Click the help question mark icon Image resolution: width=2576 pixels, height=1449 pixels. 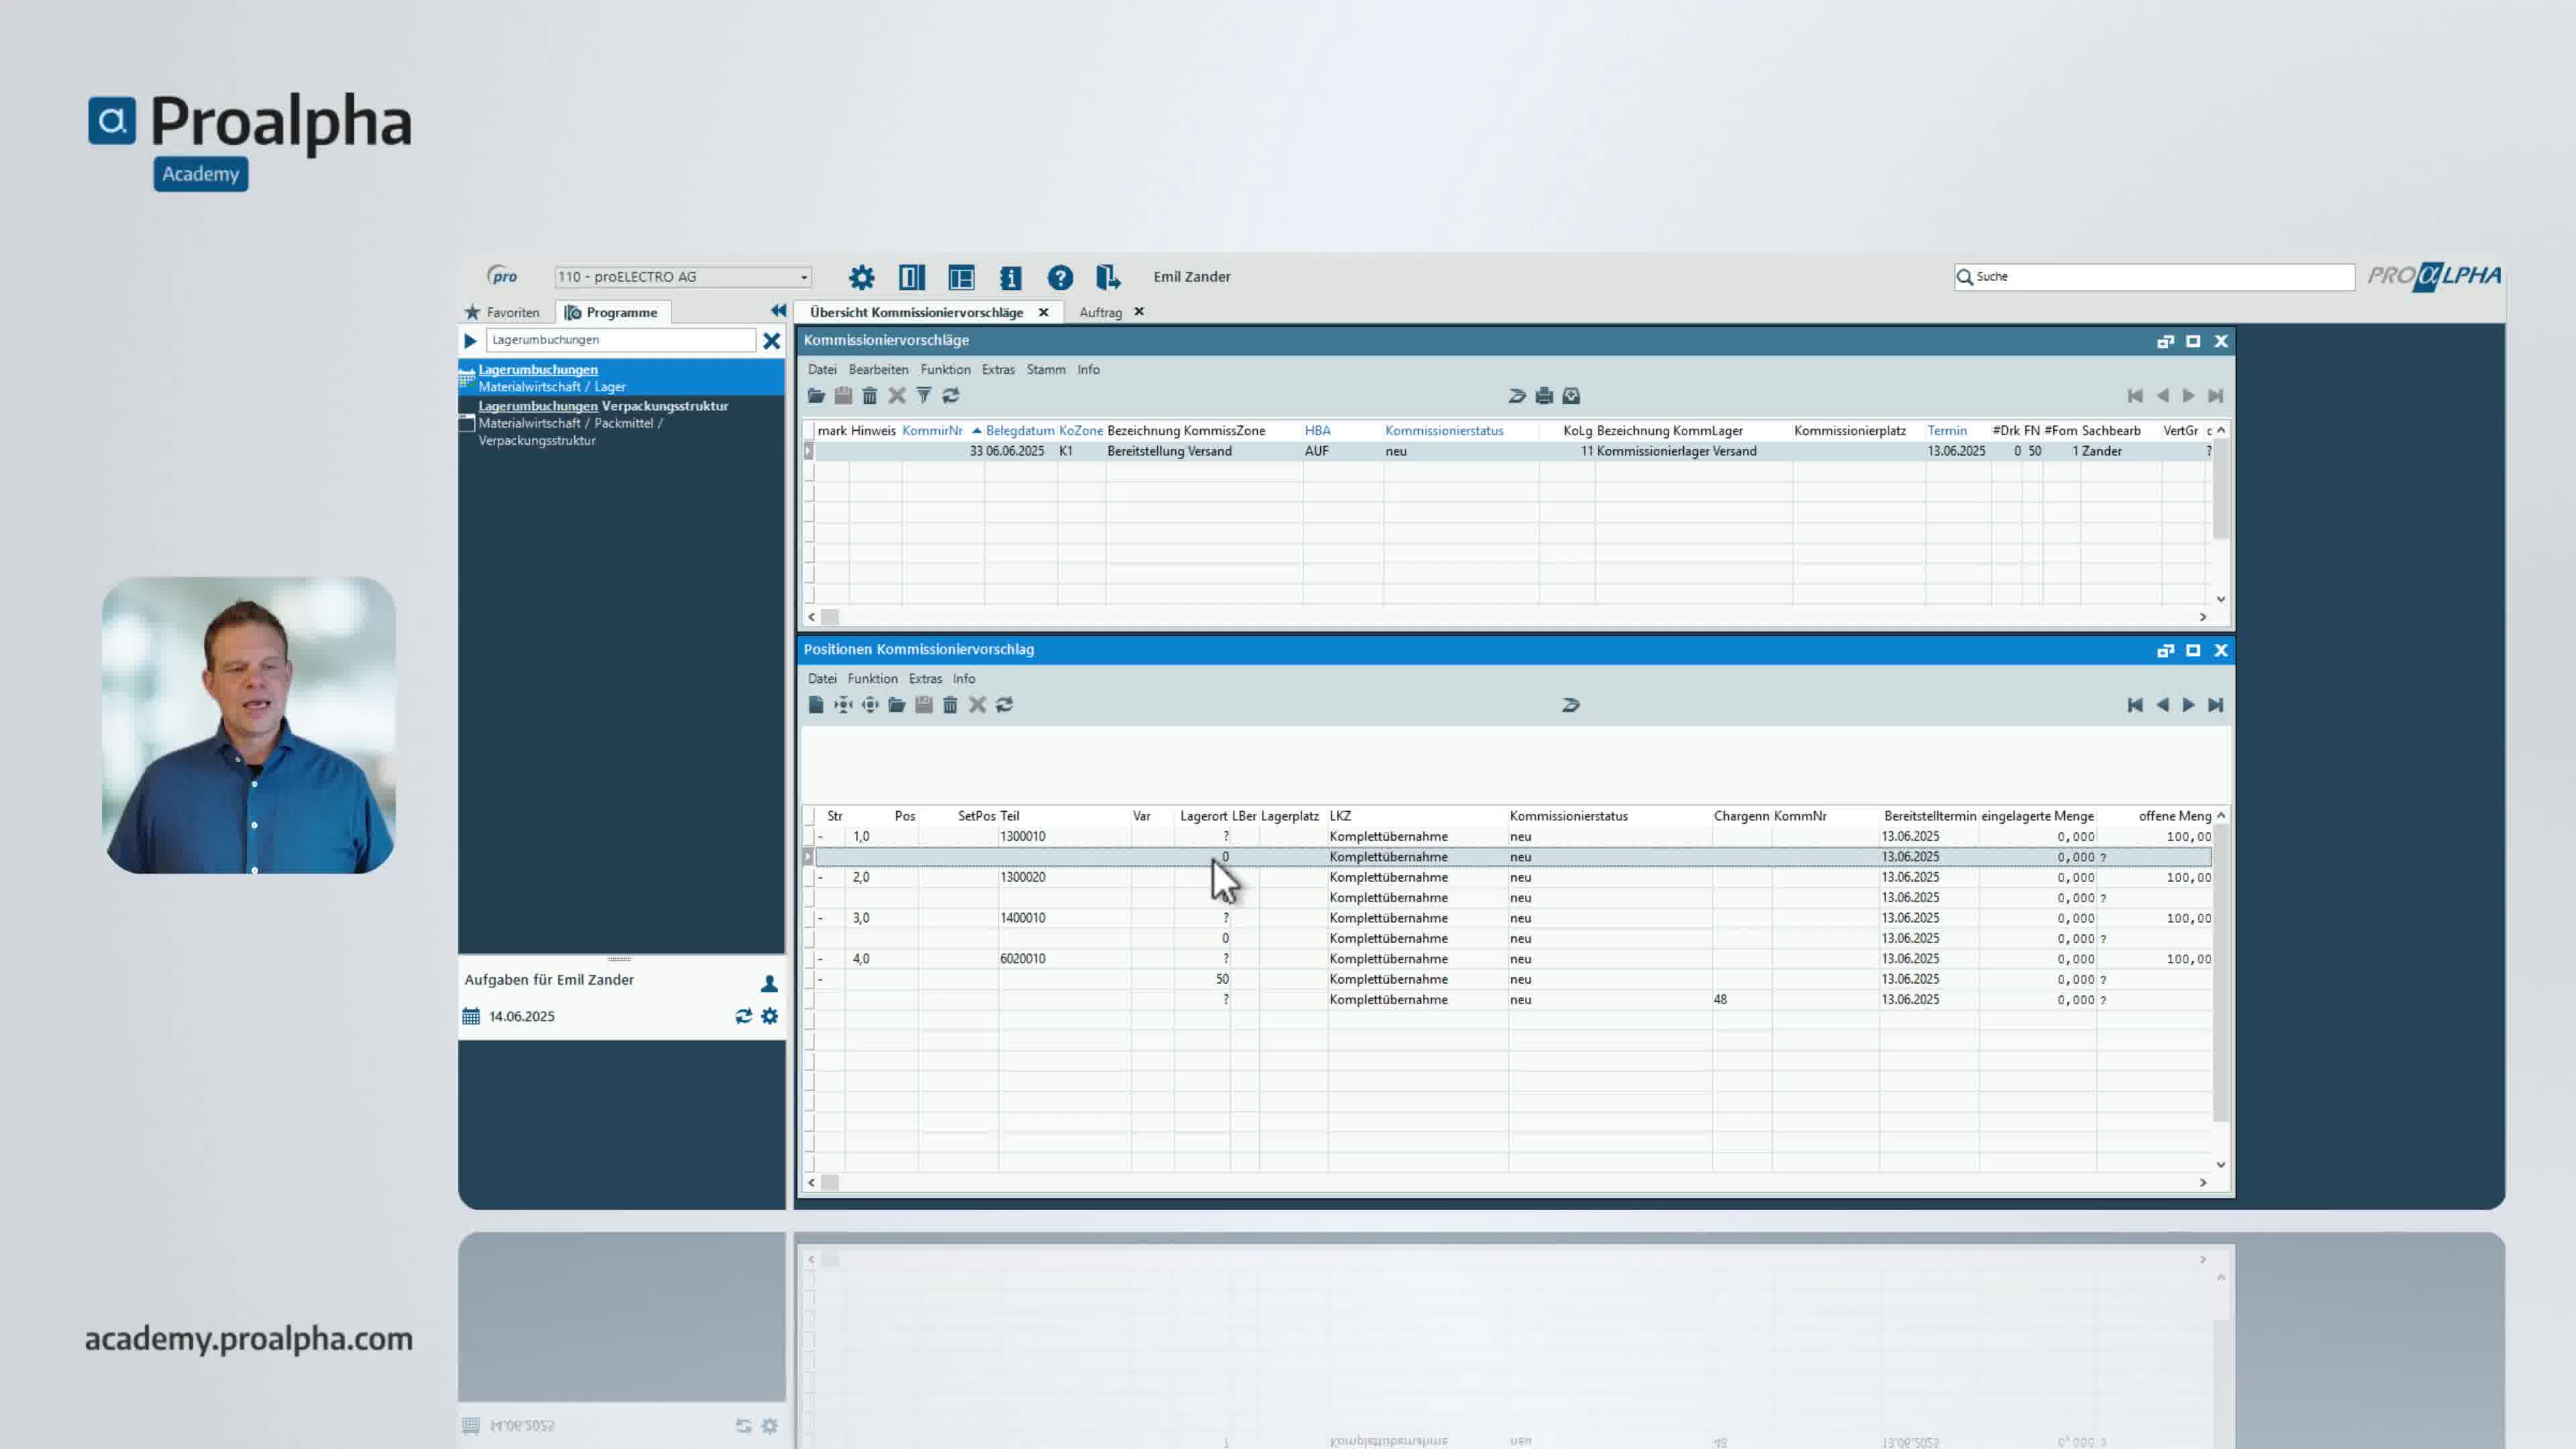coord(1059,277)
